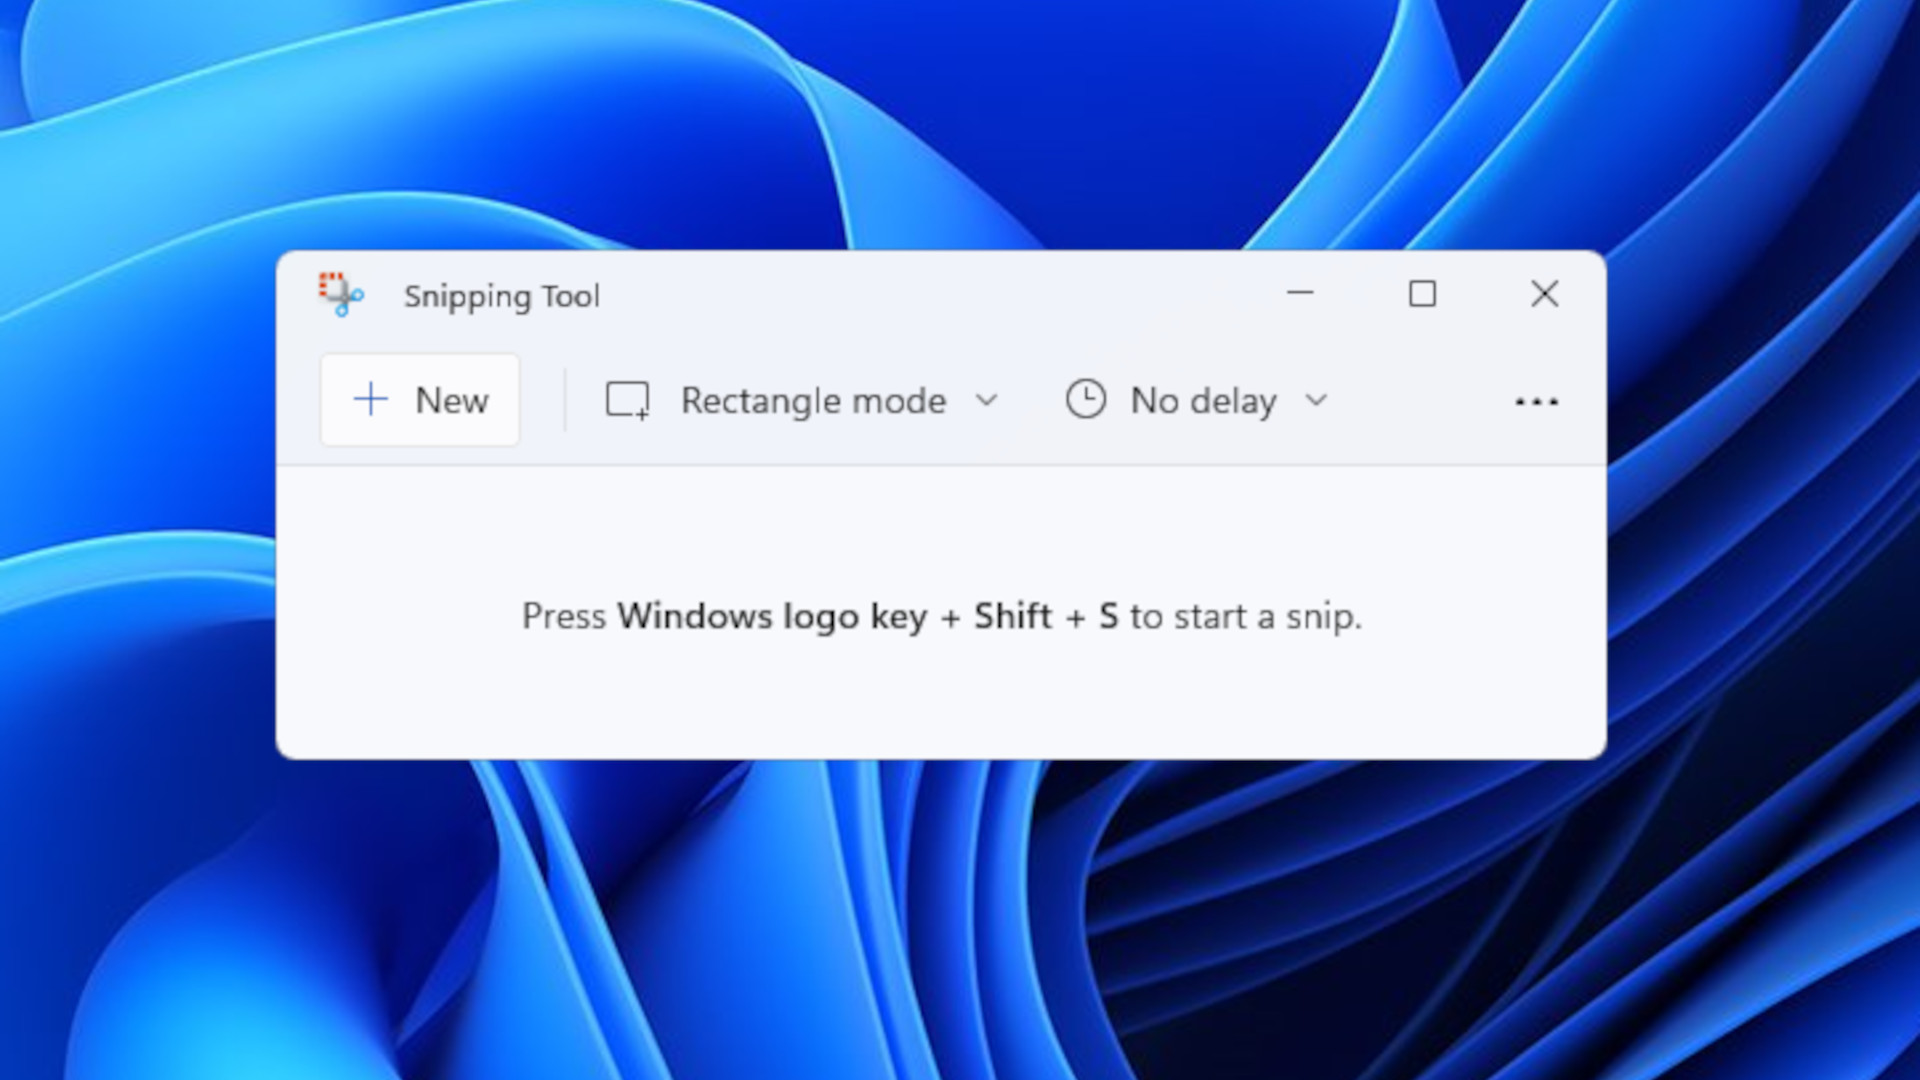Click the maximize window square icon
The height and width of the screenshot is (1080, 1920).
[x=1422, y=293]
